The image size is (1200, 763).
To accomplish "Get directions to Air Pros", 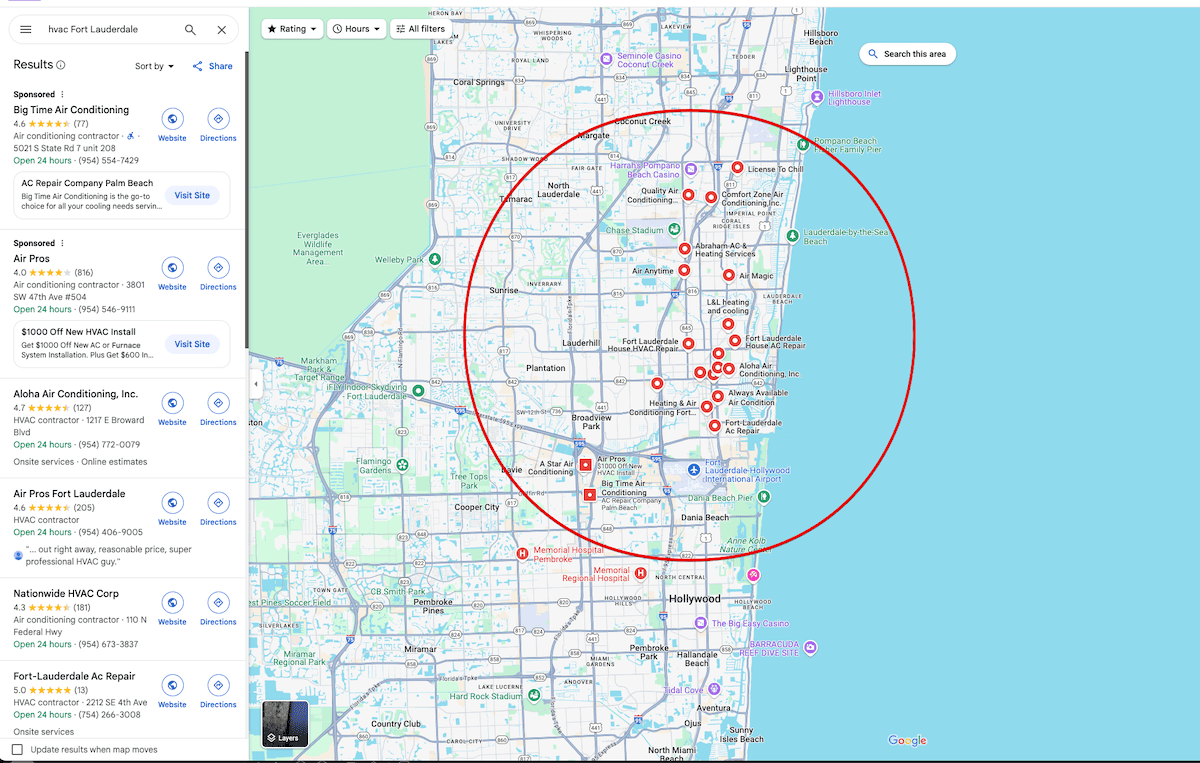I will tap(218, 268).
